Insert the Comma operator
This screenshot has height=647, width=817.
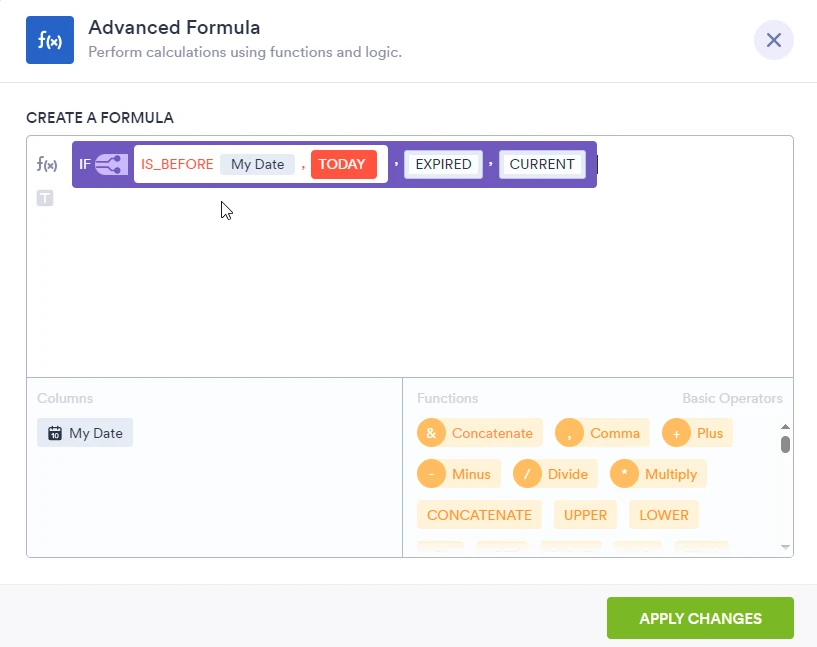601,432
